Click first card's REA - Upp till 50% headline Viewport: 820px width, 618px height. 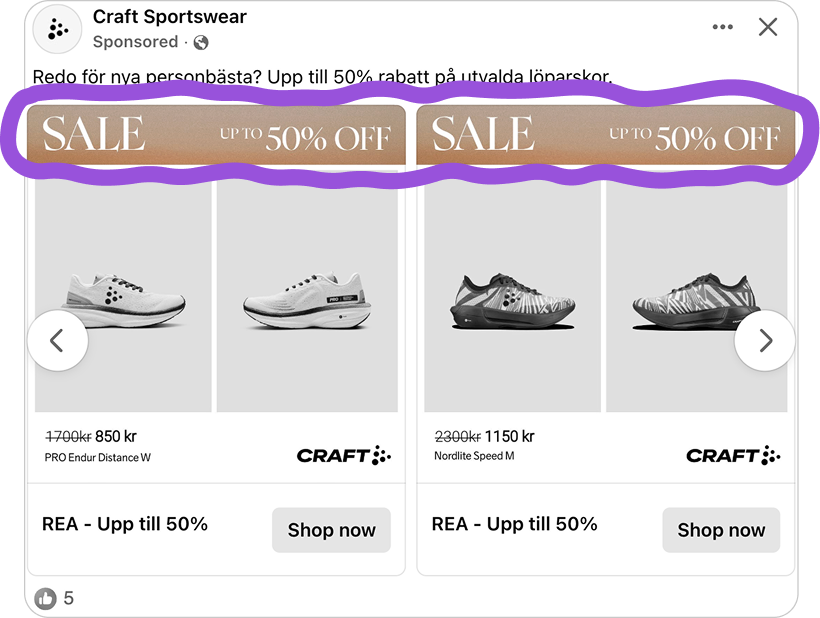pyautogui.click(x=125, y=524)
